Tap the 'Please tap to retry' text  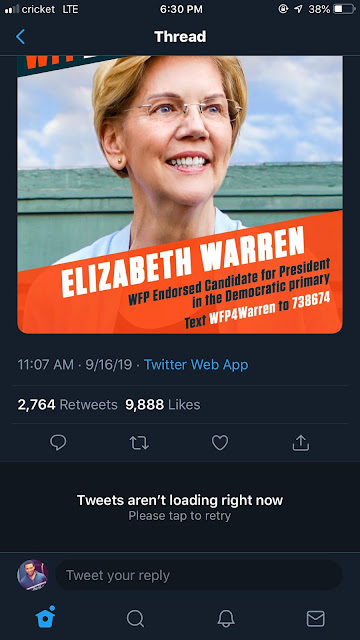[x=180, y=516]
